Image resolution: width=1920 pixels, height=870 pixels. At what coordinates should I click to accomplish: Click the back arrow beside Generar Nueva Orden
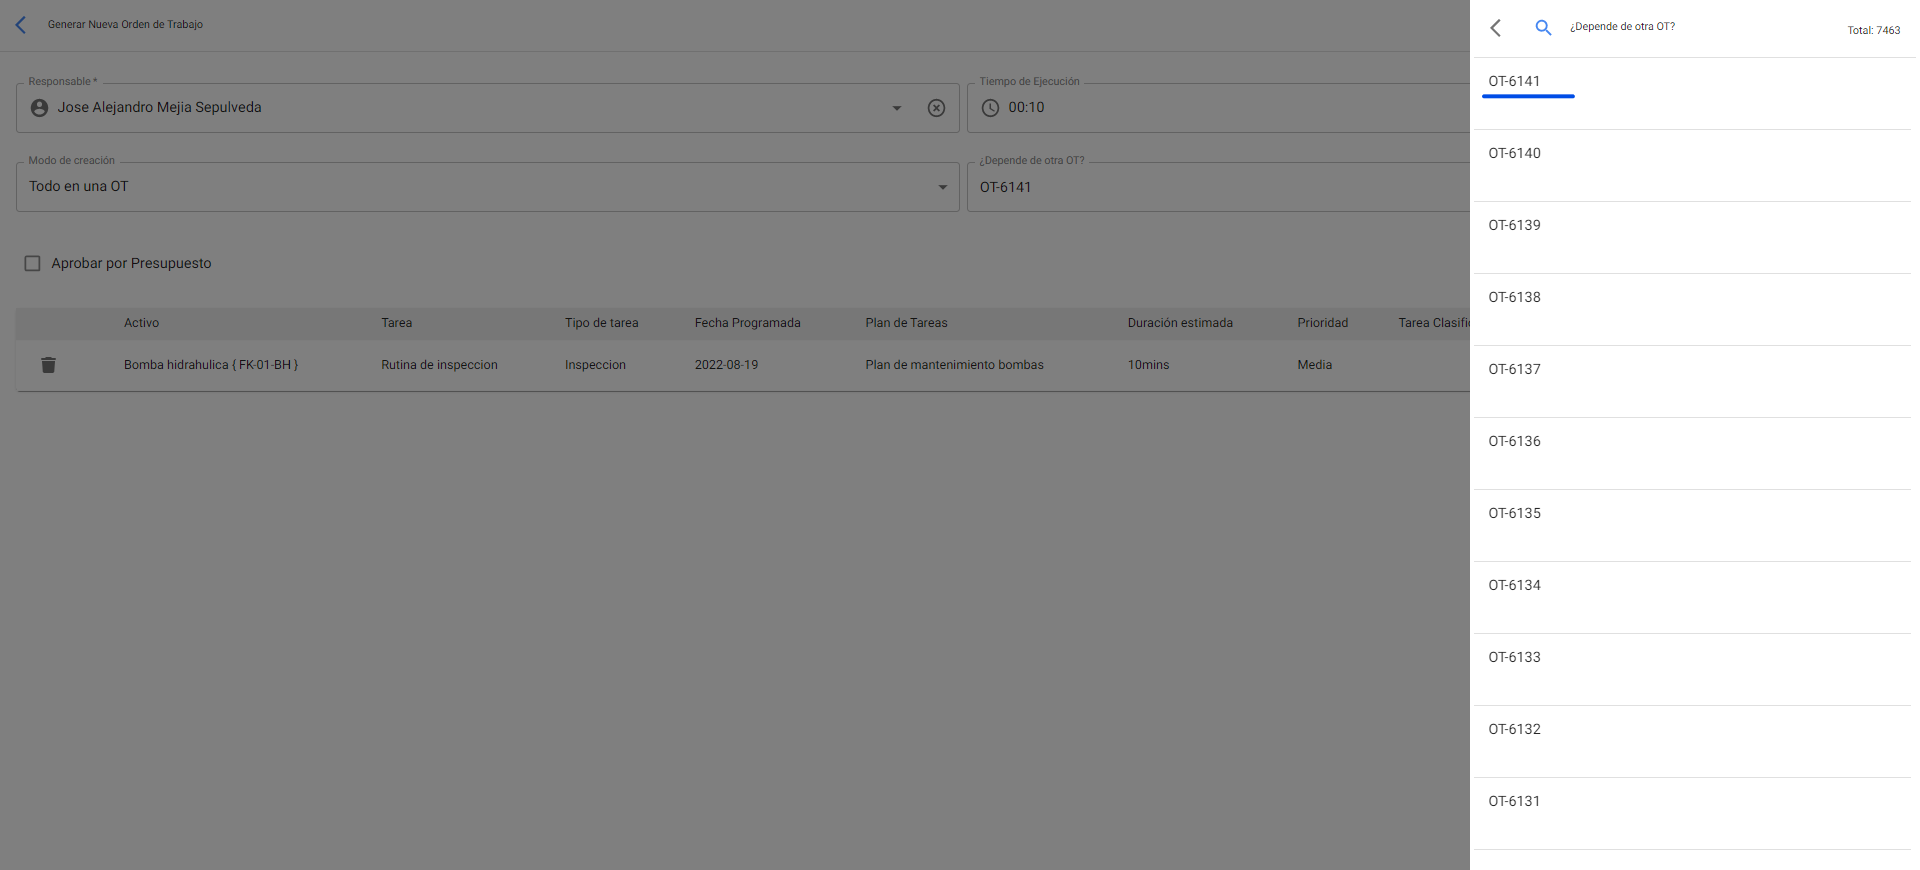coord(21,25)
